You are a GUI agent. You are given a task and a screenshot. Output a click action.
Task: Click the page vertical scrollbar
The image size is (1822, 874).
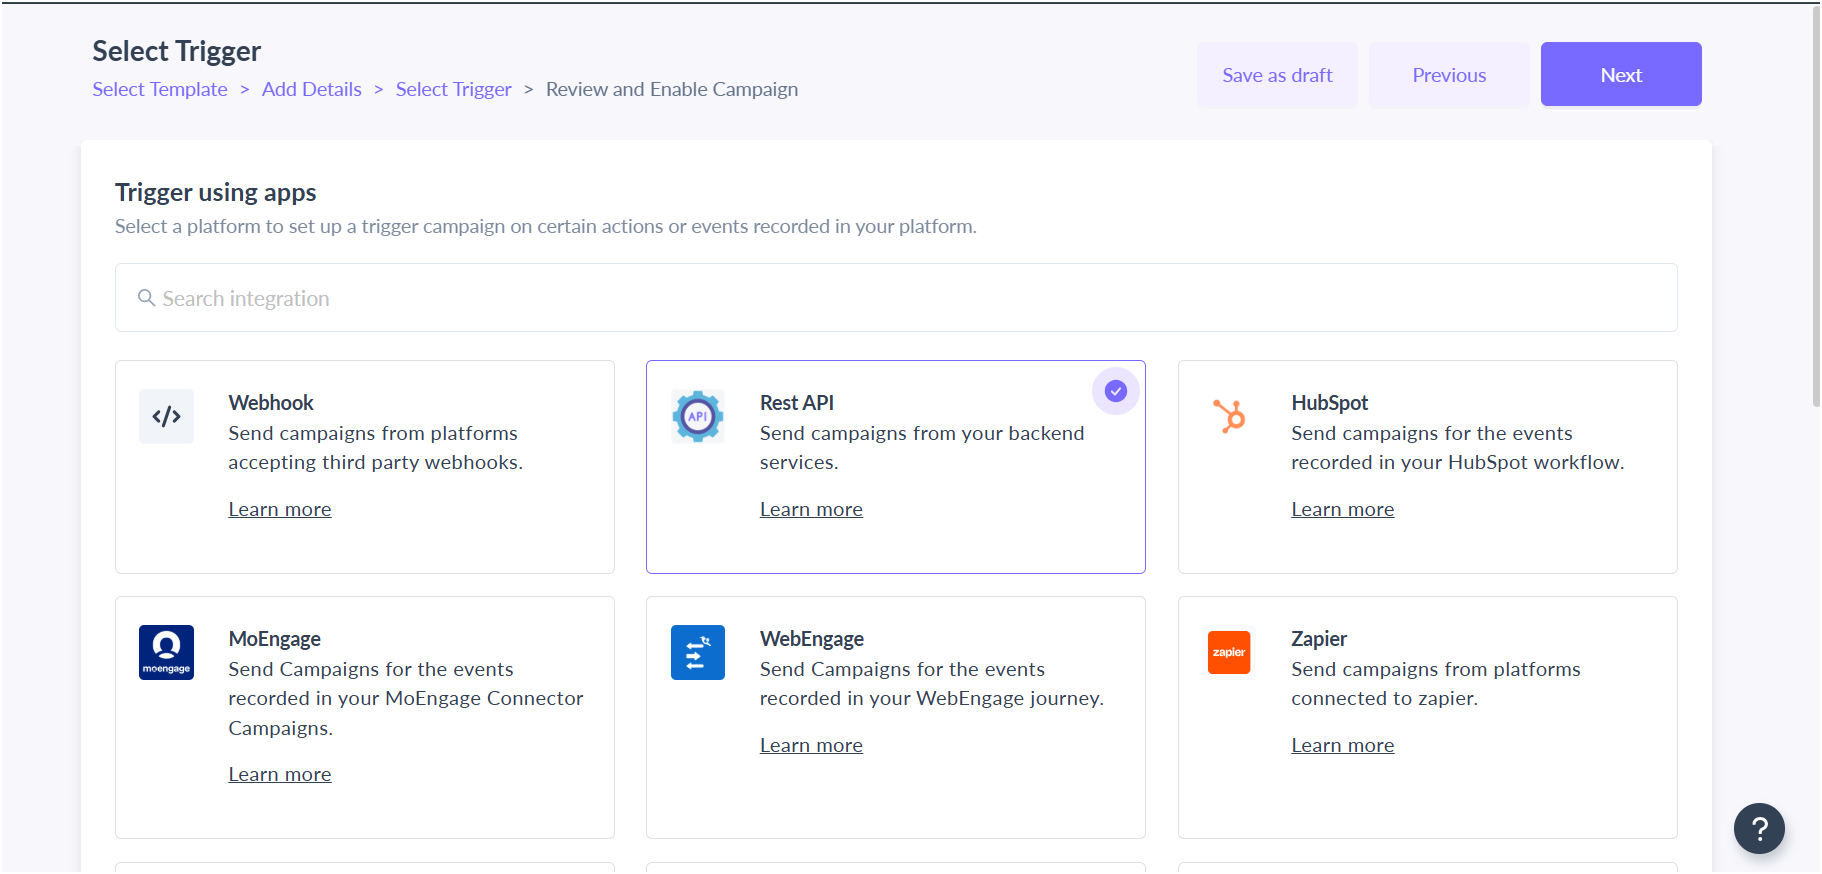[x=1816, y=206]
